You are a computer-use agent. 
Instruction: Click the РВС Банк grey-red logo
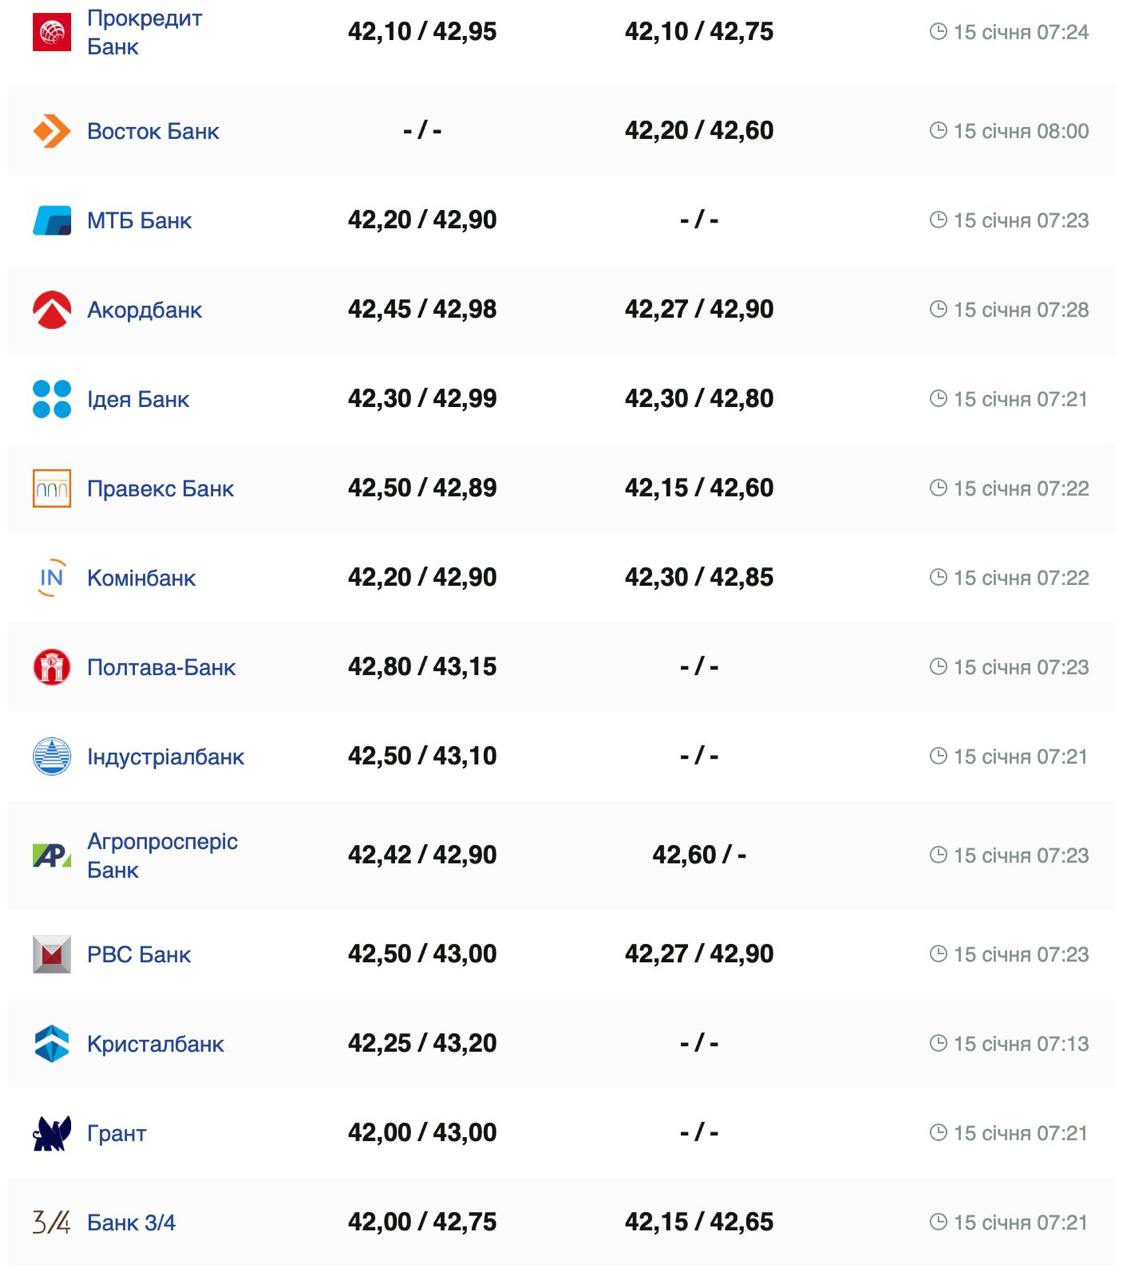[x=52, y=954]
